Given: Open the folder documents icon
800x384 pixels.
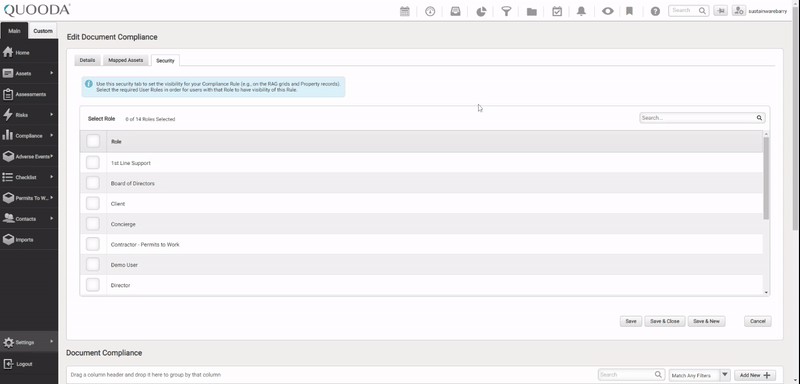Looking at the screenshot, I should [532, 11].
